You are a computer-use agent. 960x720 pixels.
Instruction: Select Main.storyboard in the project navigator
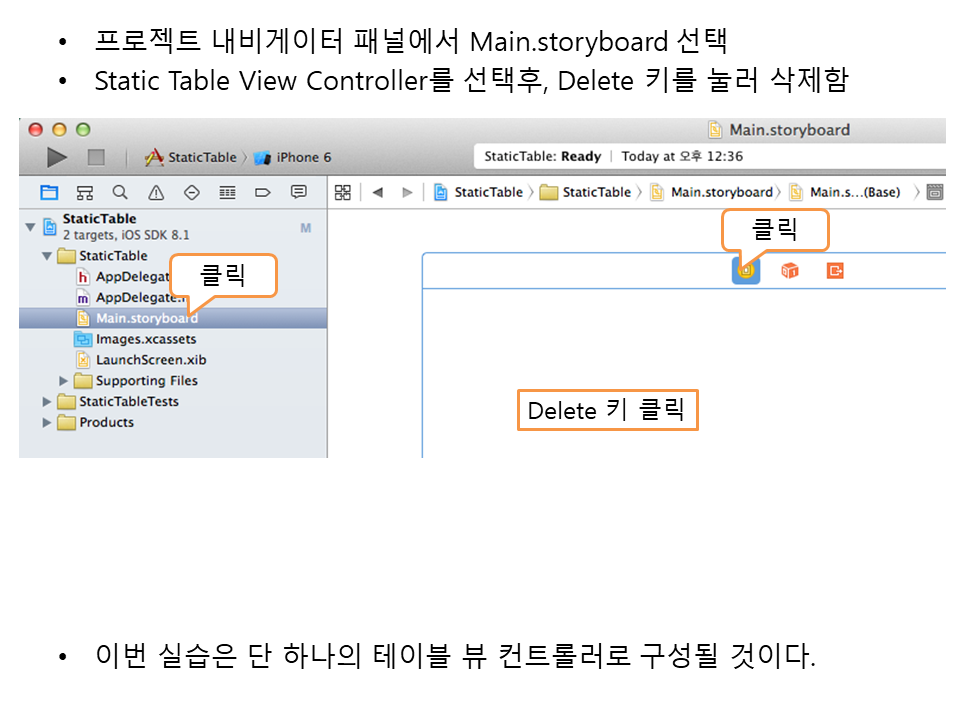tap(146, 318)
